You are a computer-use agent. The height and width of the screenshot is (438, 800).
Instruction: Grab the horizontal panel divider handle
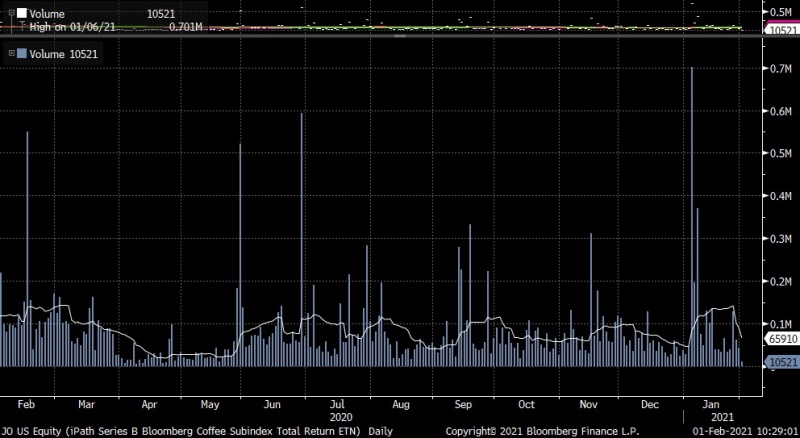(400, 36)
